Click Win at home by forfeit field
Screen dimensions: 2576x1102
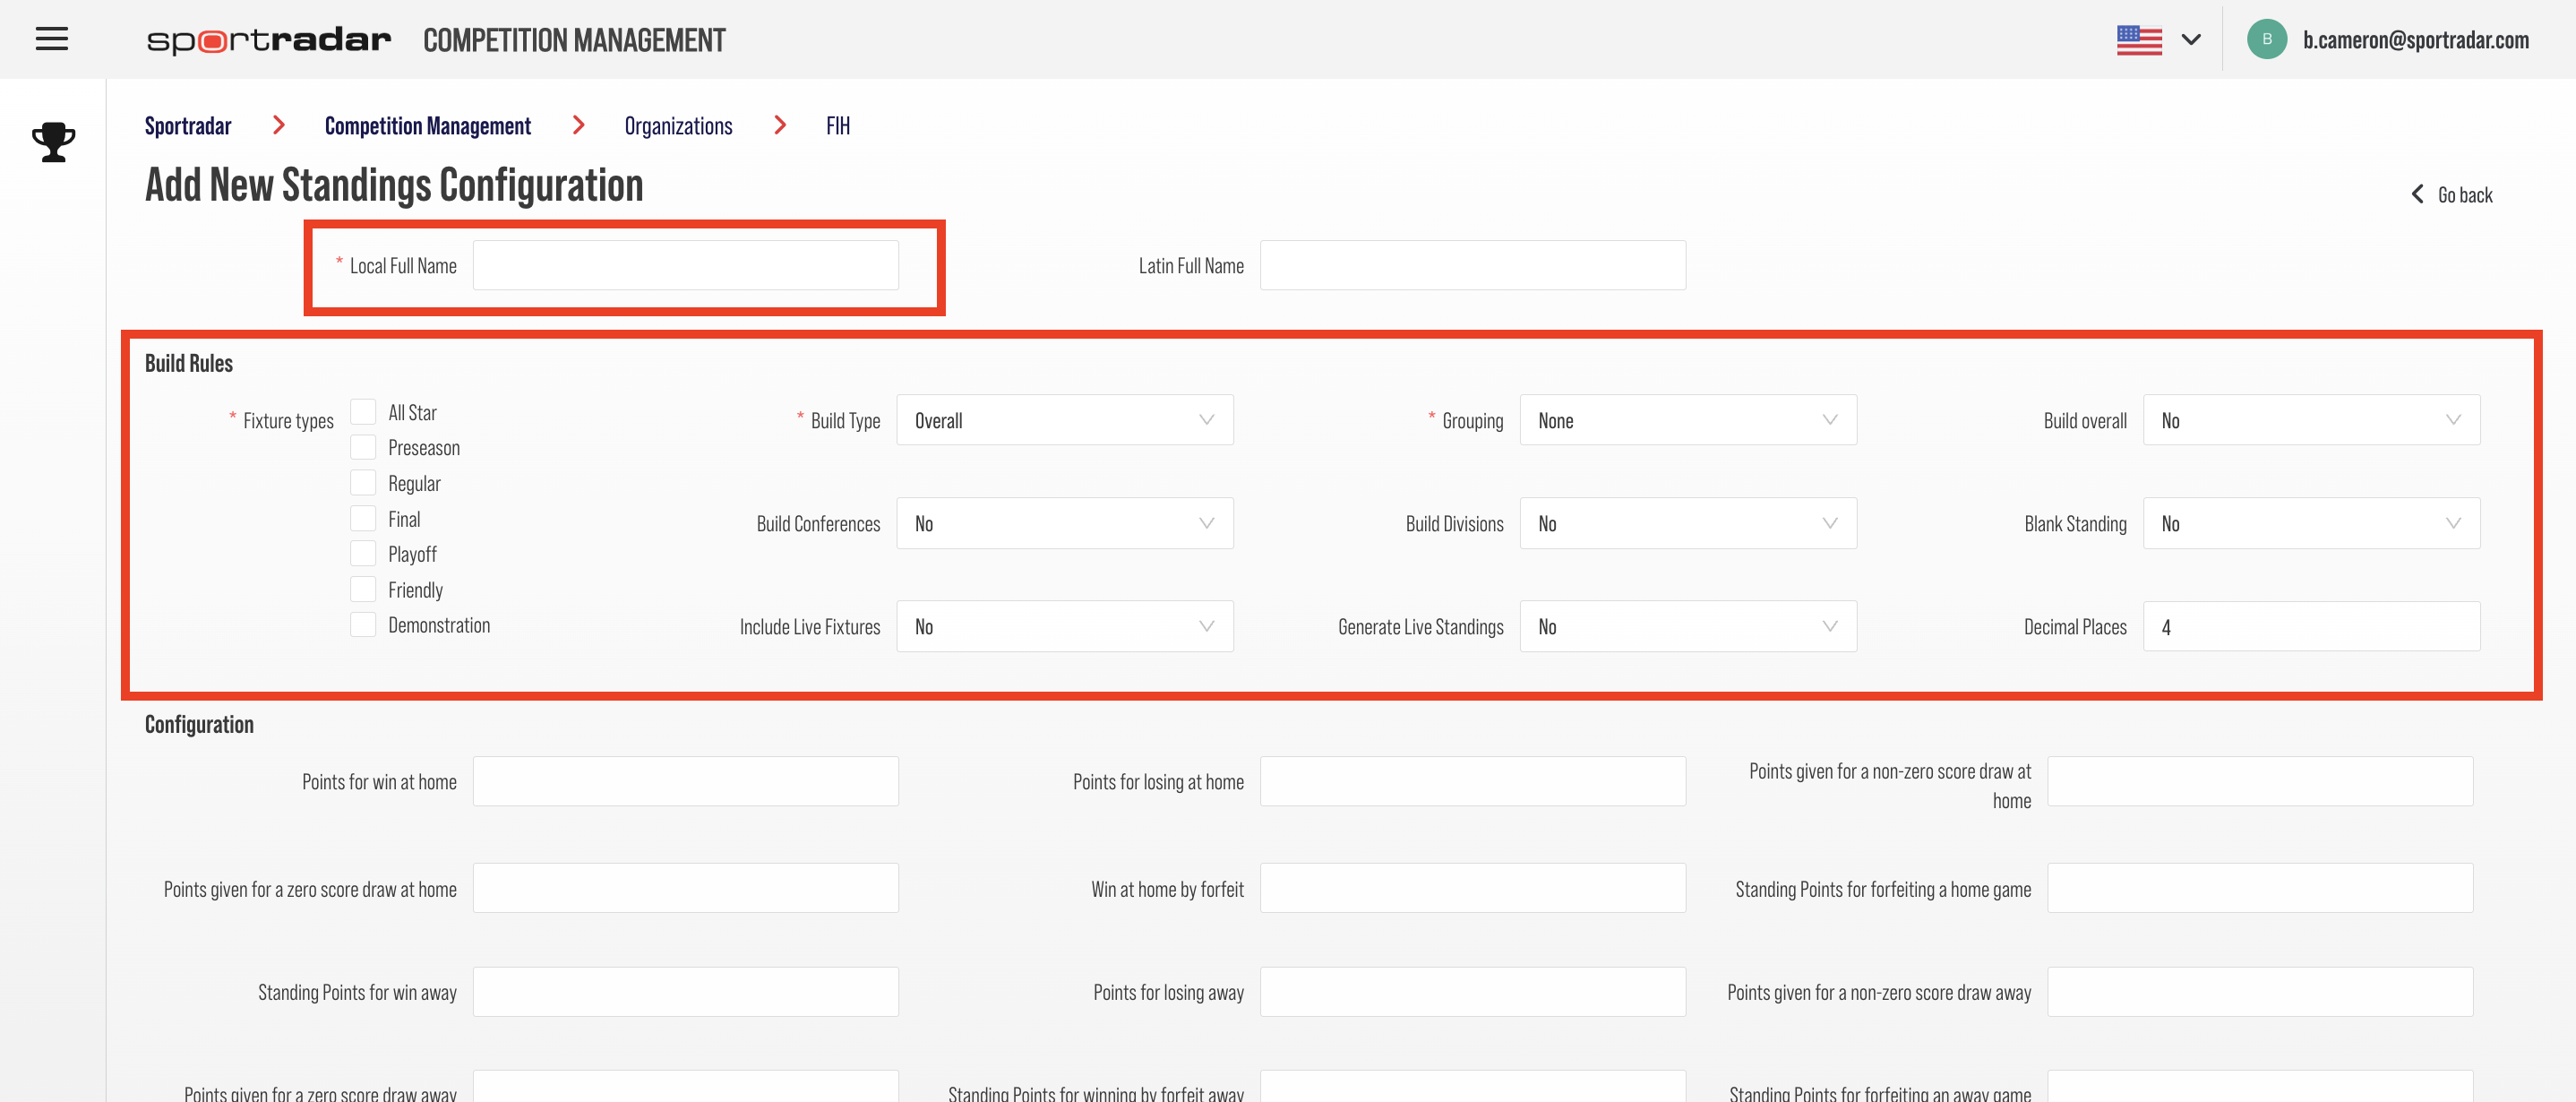[x=1472, y=888]
